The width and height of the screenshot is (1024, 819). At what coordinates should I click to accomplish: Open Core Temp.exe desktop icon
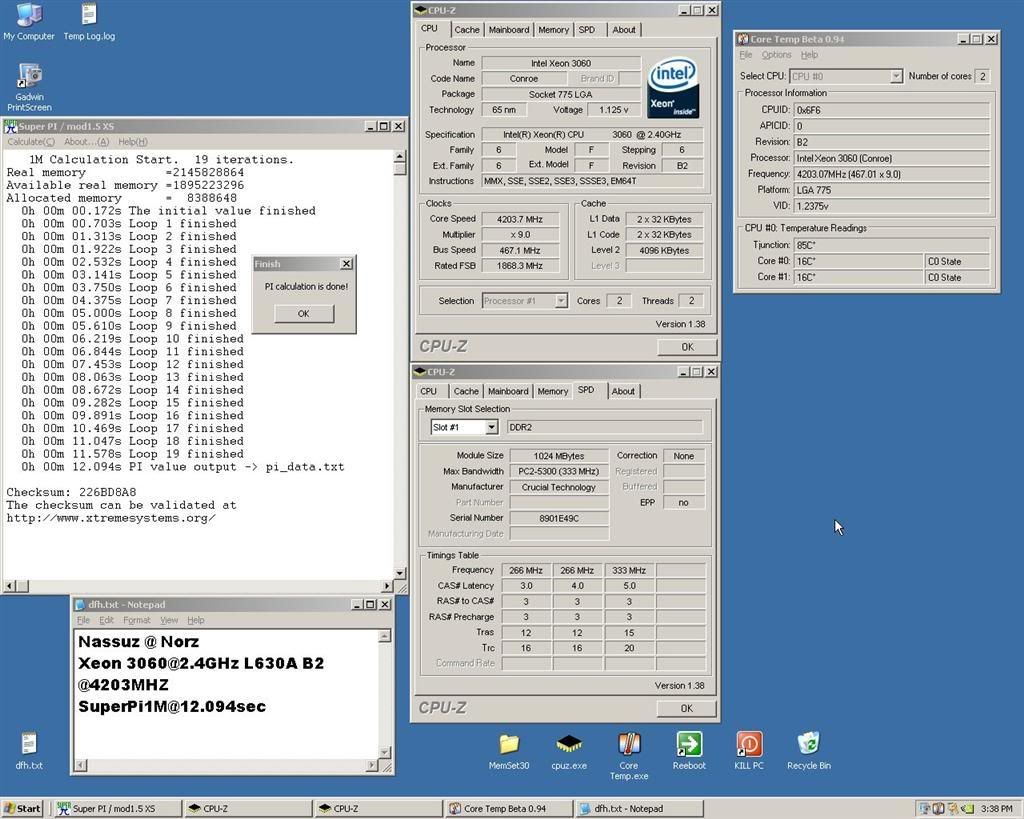coord(628,745)
